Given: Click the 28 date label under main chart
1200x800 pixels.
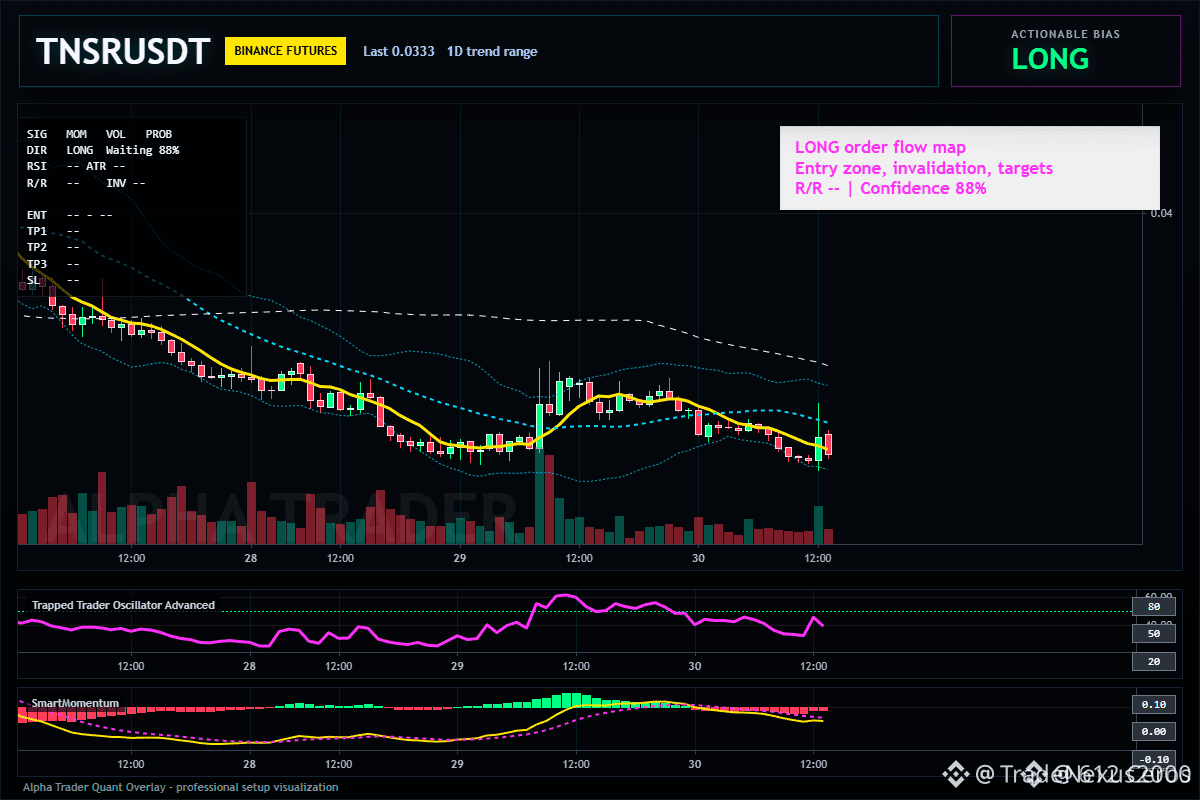Looking at the screenshot, I should click(250, 557).
